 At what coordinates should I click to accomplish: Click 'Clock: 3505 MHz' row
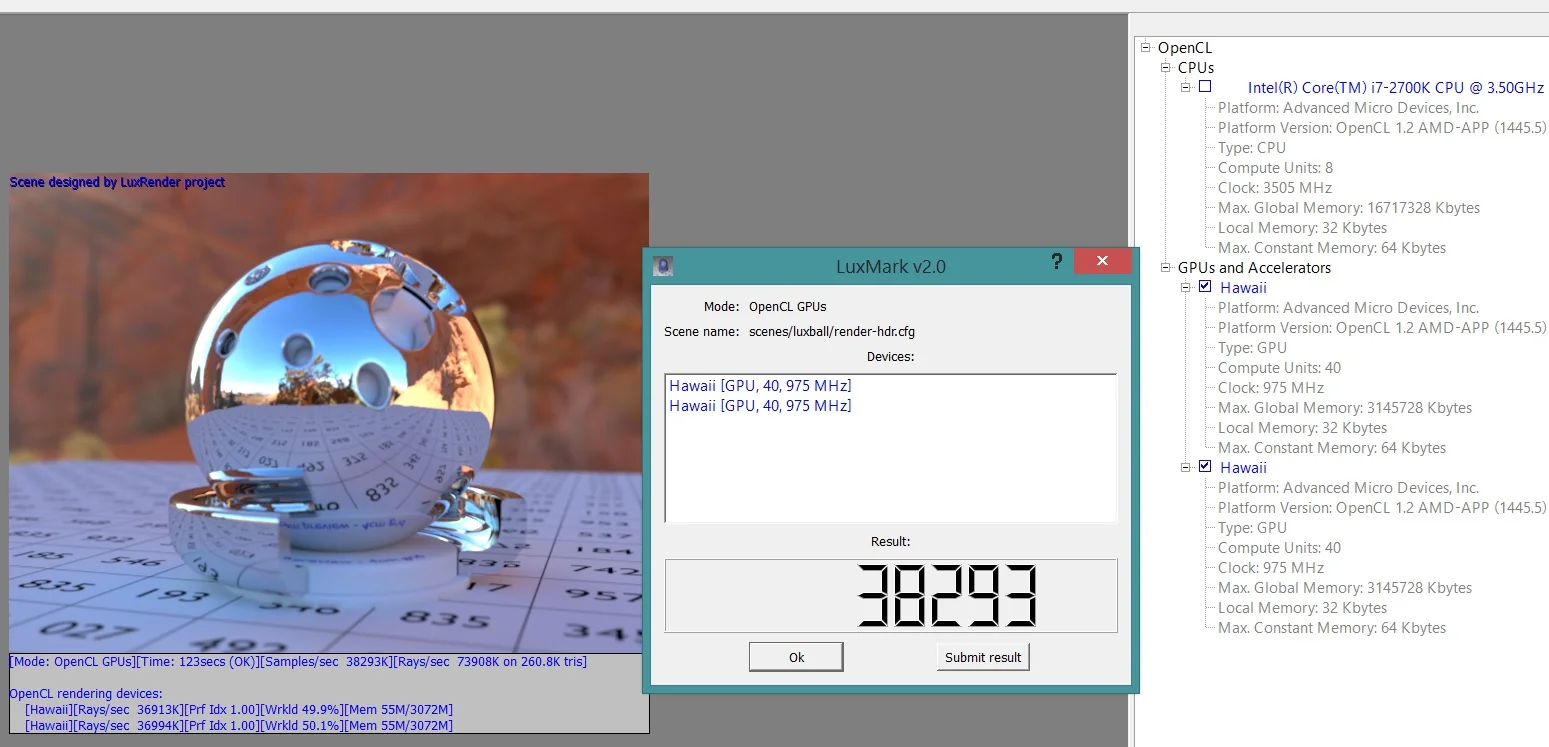(1275, 187)
